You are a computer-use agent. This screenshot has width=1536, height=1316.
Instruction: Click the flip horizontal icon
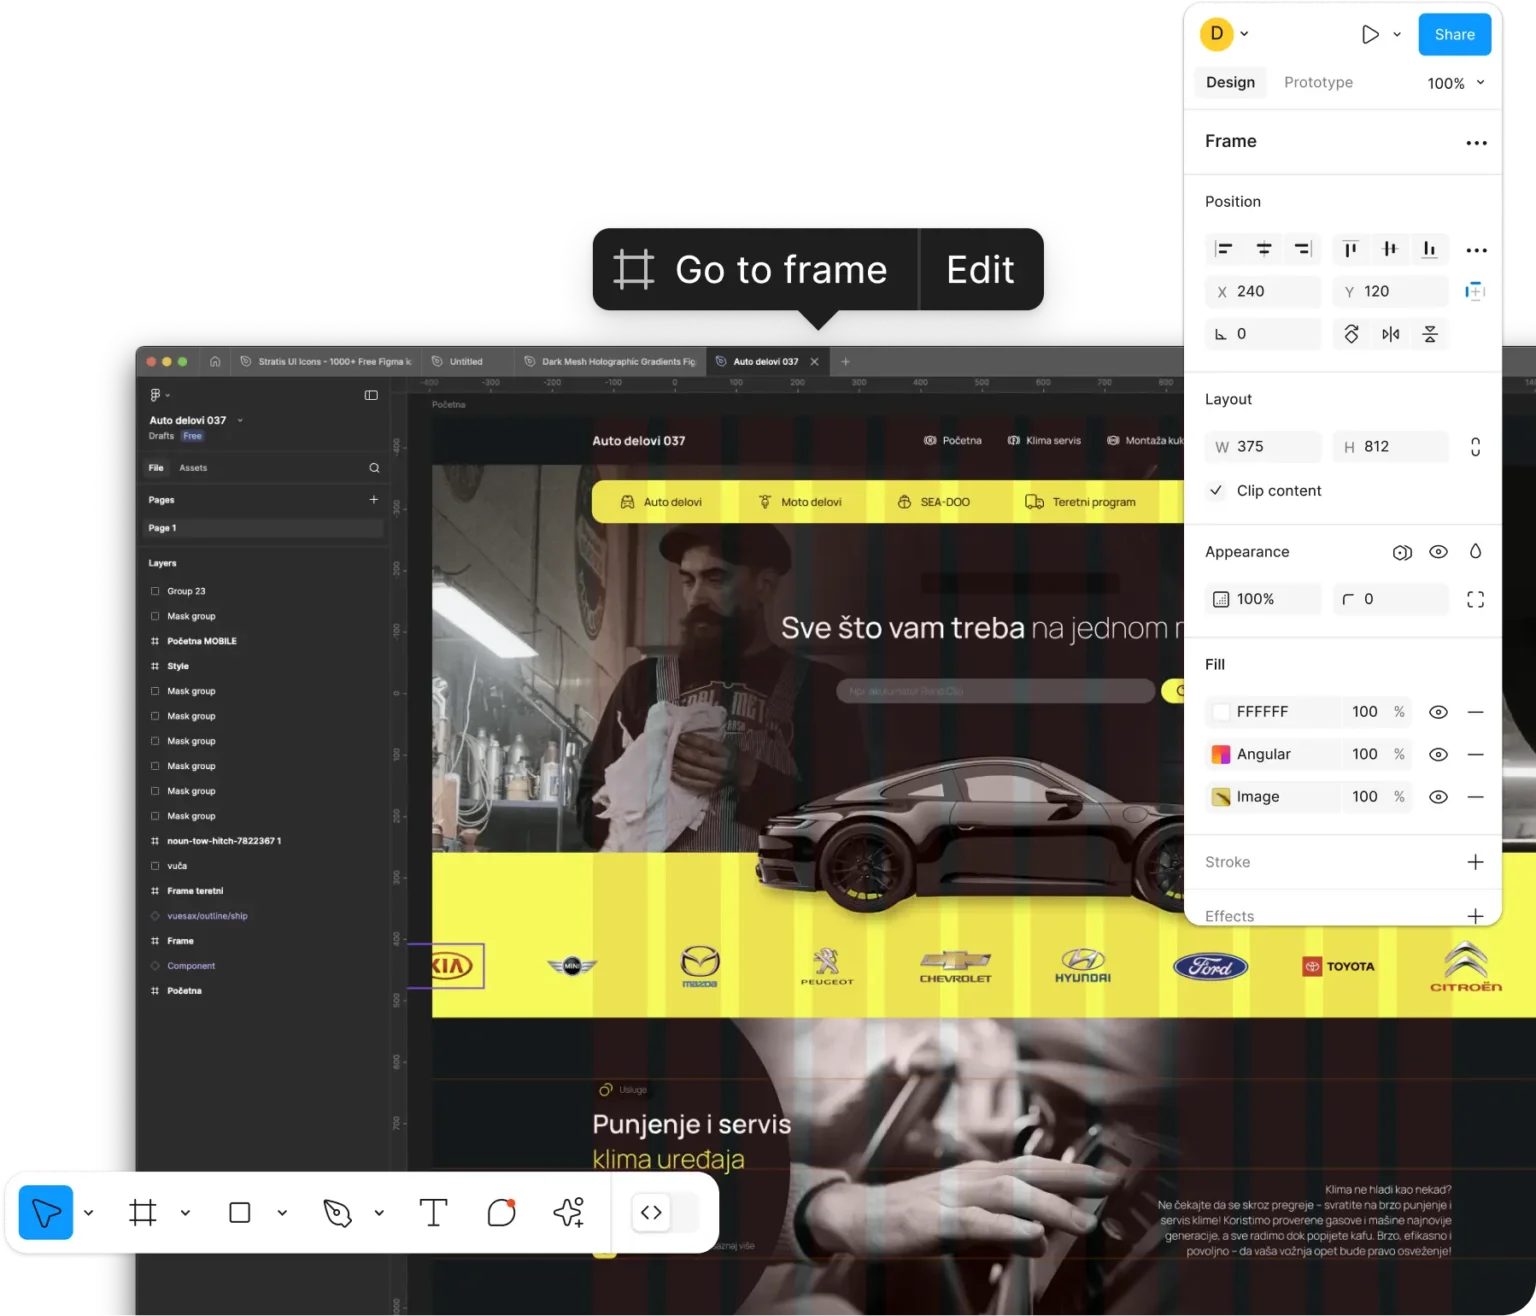coord(1390,334)
